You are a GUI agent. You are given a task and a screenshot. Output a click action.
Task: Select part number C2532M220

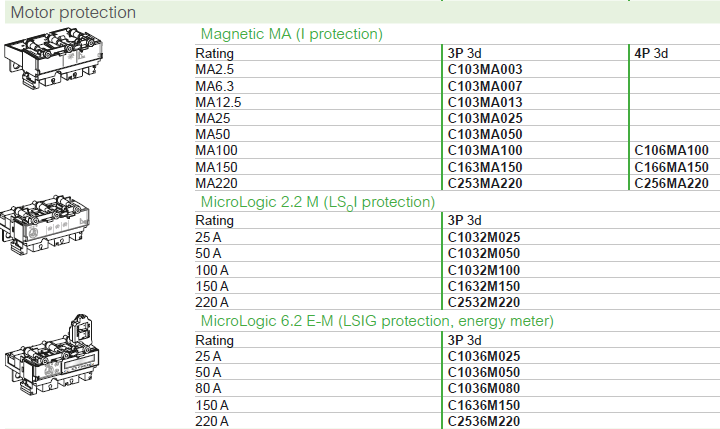[484, 302]
